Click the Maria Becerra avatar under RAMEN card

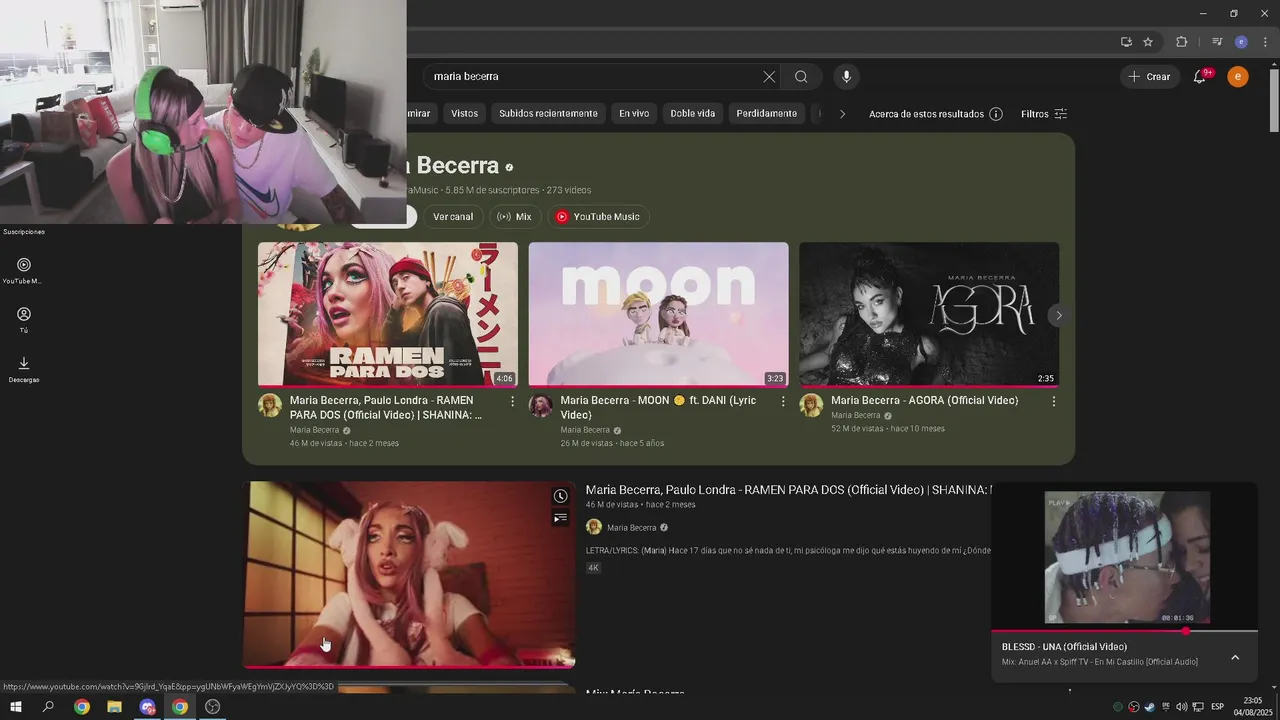(270, 405)
